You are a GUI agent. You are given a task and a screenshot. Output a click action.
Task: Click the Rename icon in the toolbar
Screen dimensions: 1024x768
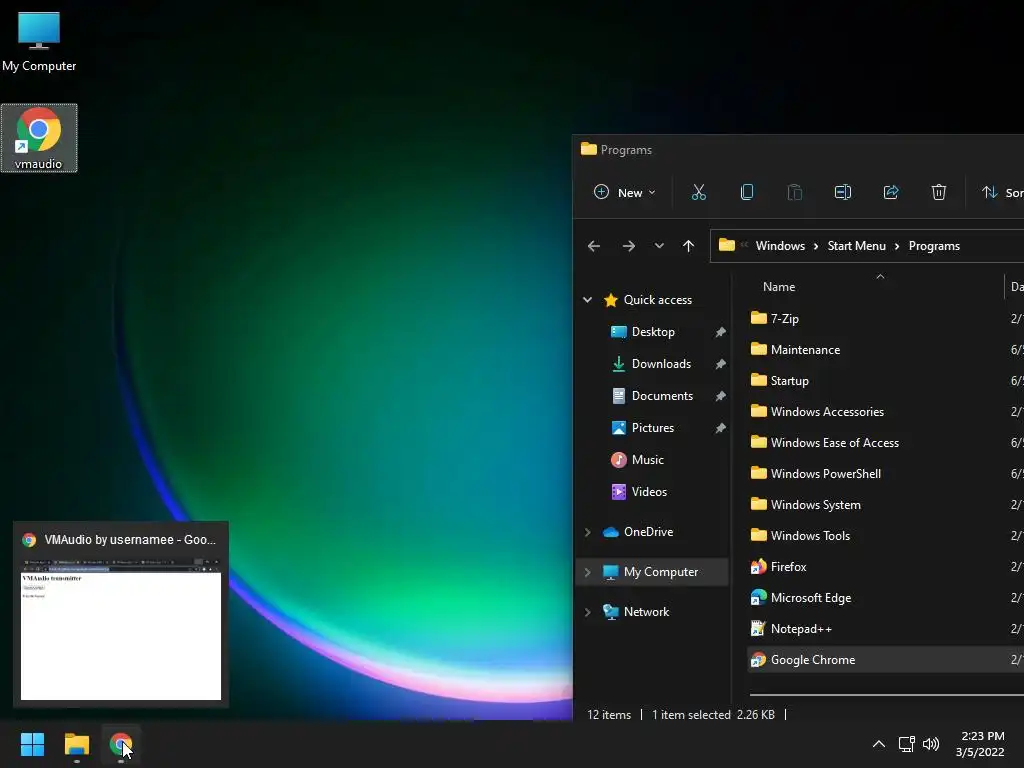[842, 192]
